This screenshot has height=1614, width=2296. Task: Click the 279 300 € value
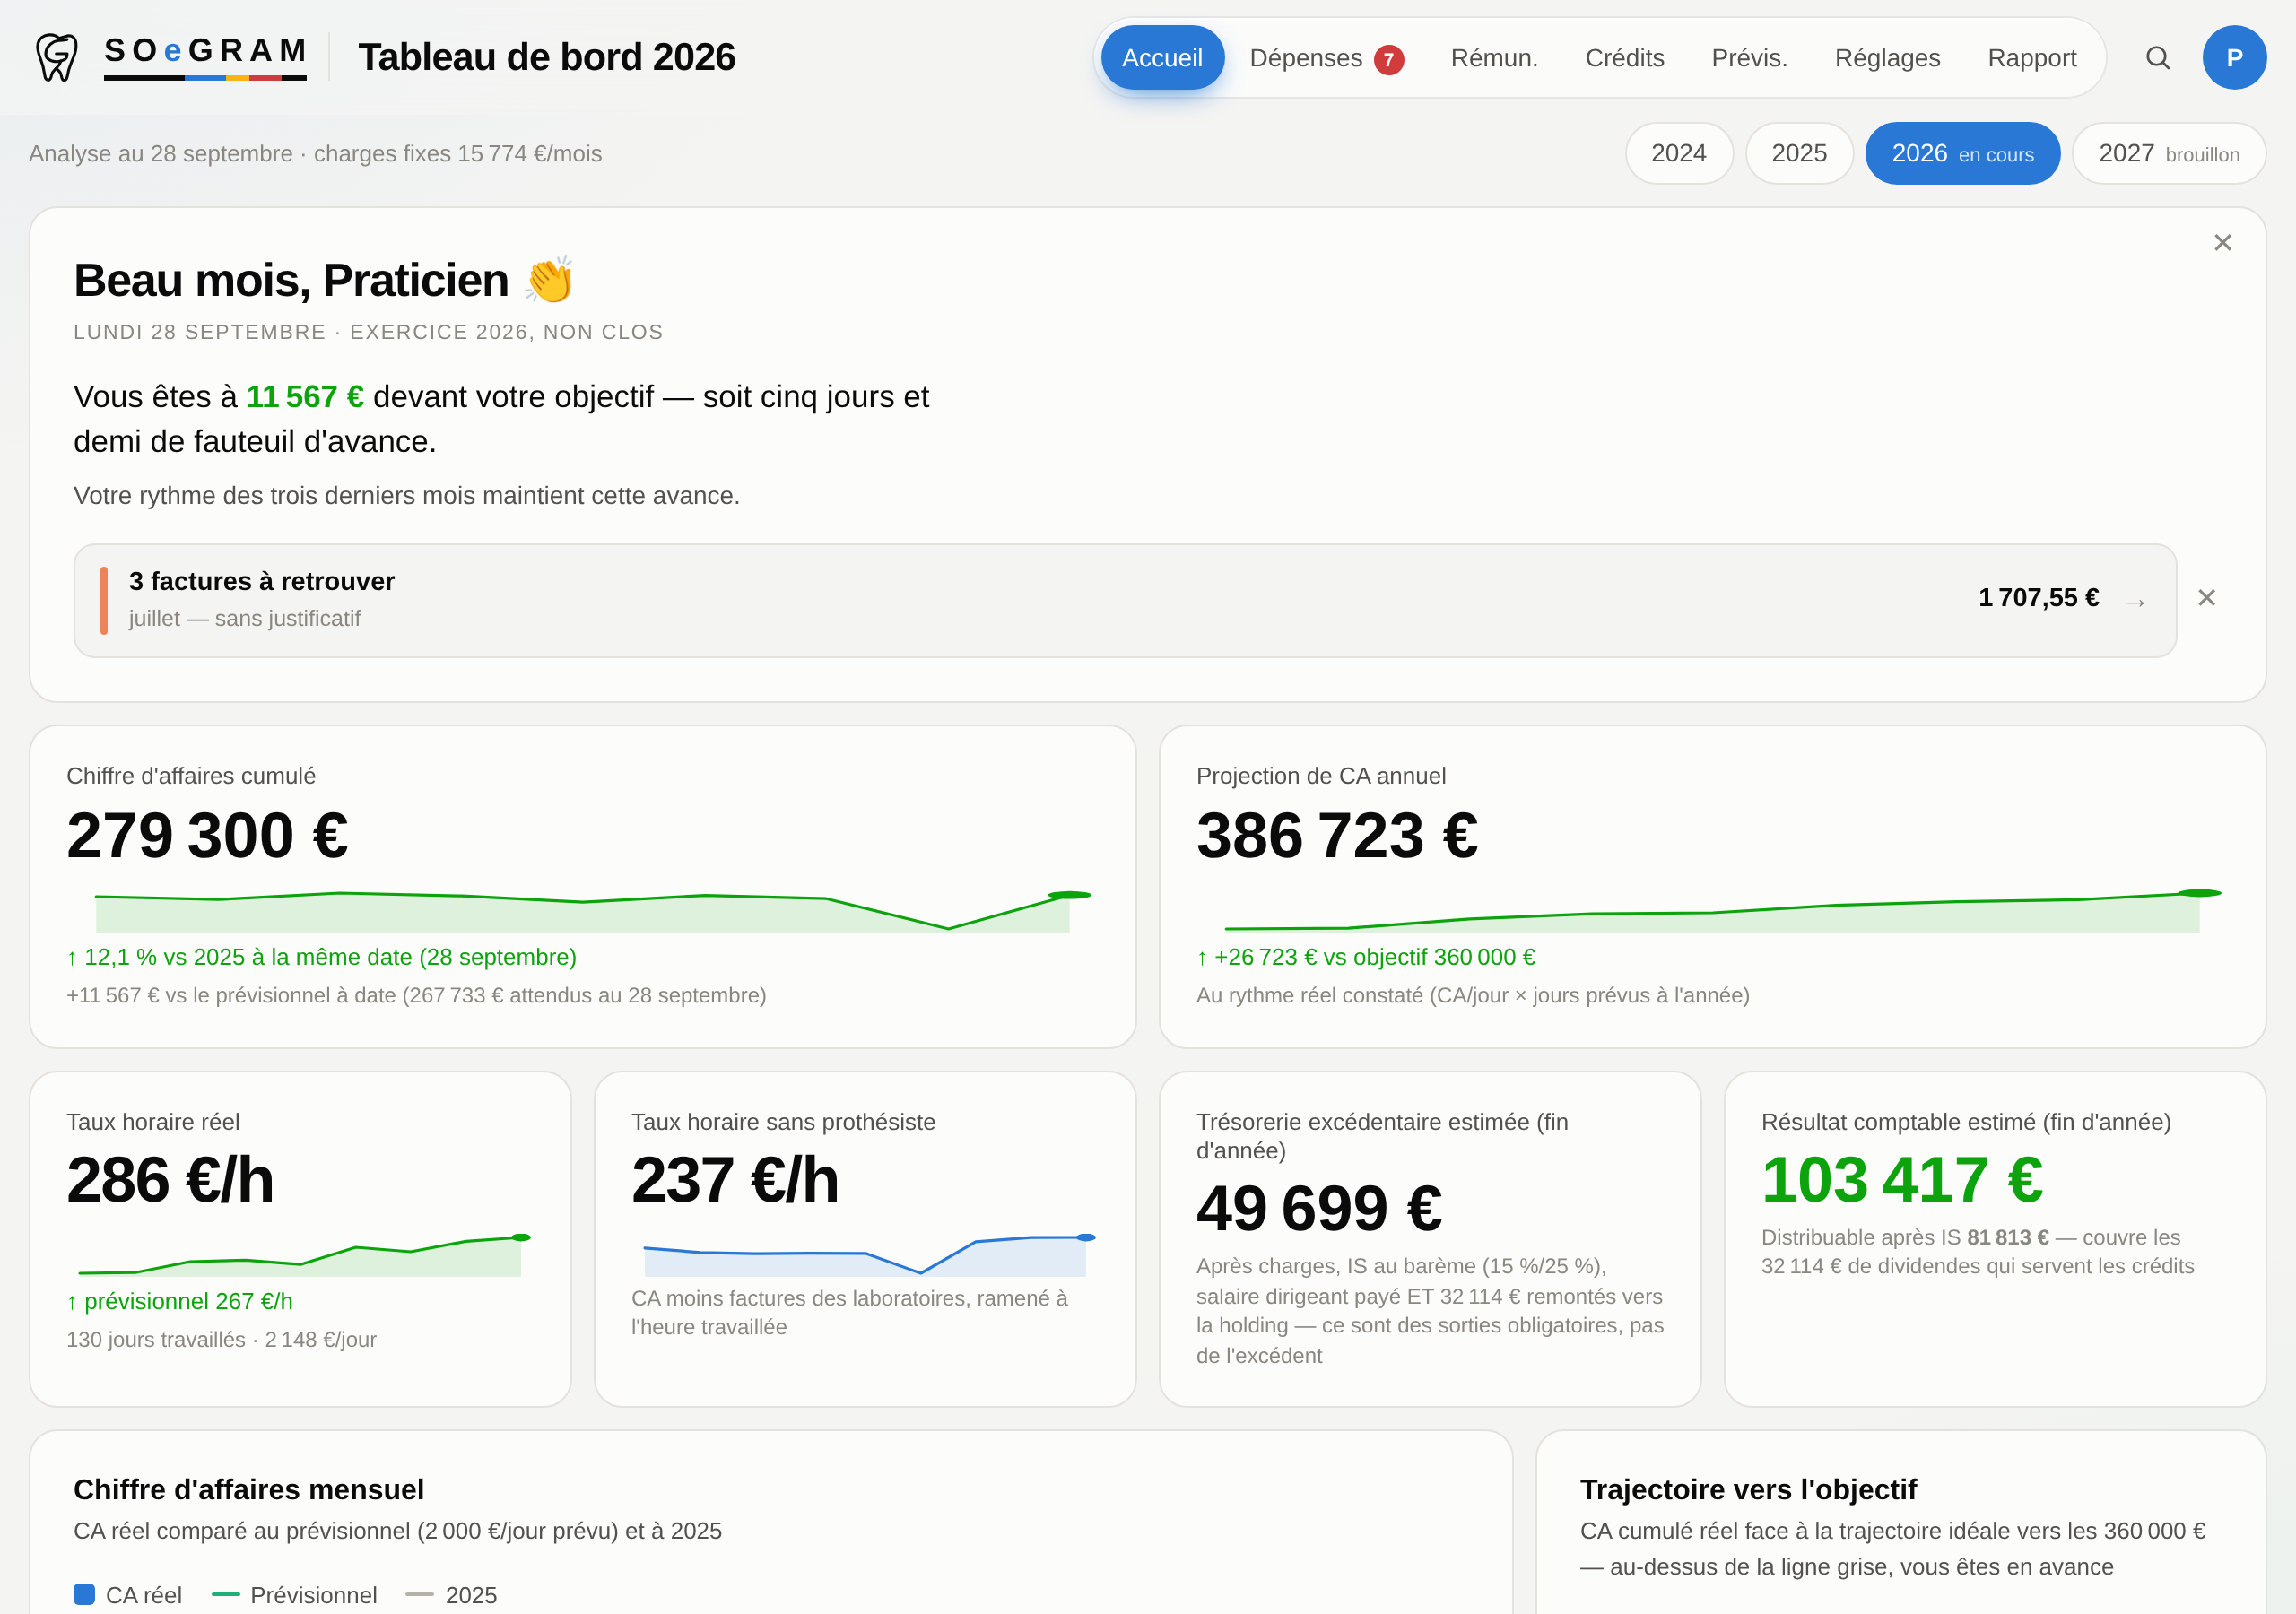tap(207, 836)
